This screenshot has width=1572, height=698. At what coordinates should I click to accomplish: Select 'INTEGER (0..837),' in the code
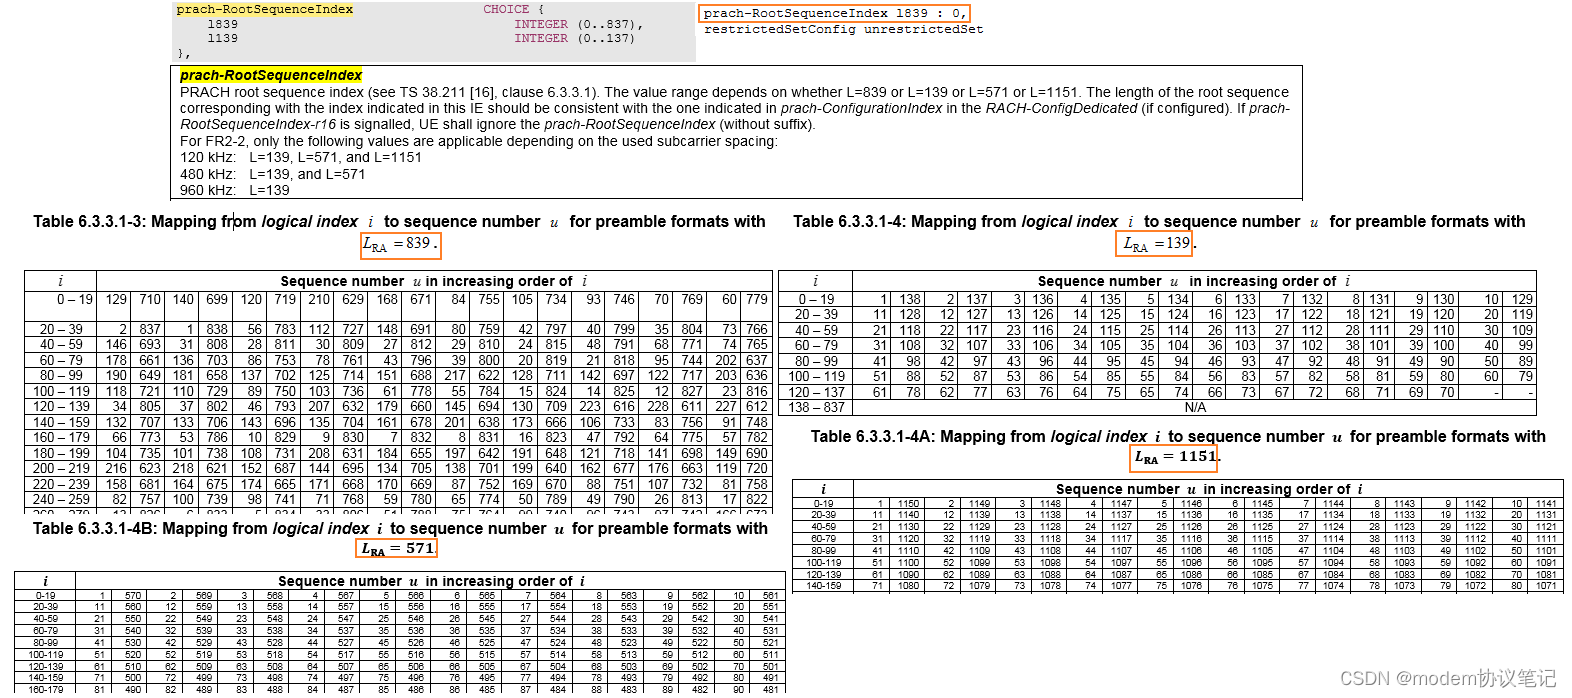click(x=578, y=24)
